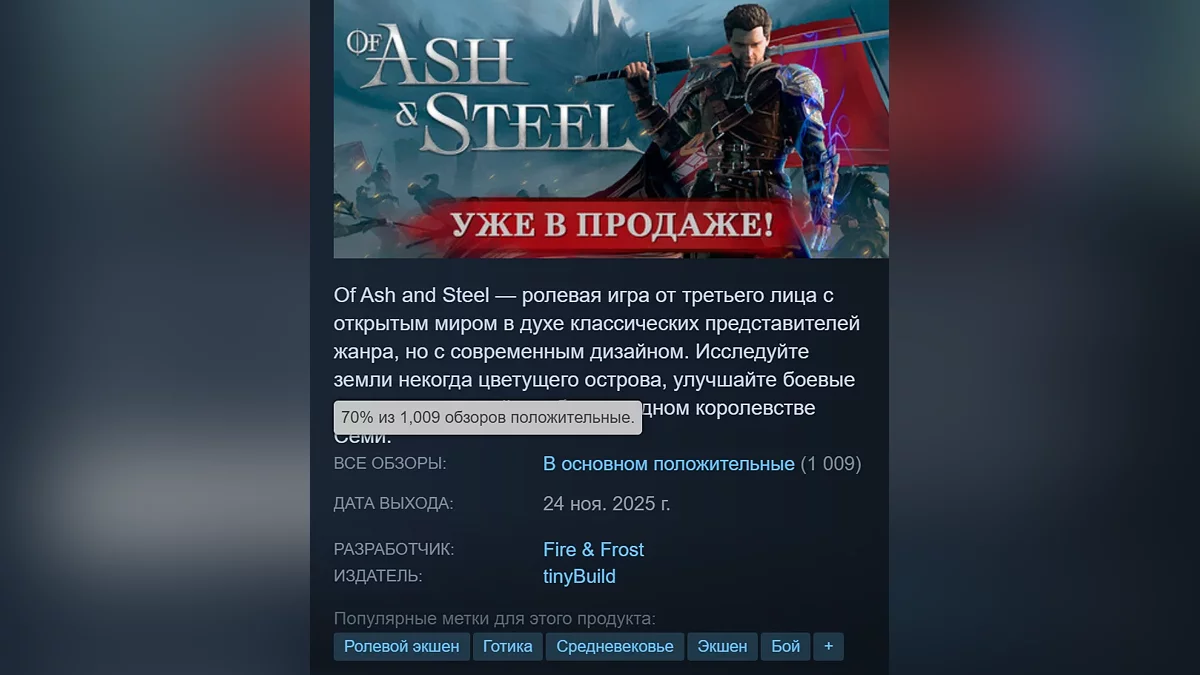The width and height of the screenshot is (1200, 675).
Task: Click the 70% positive reviews tooltip
Action: [488, 417]
